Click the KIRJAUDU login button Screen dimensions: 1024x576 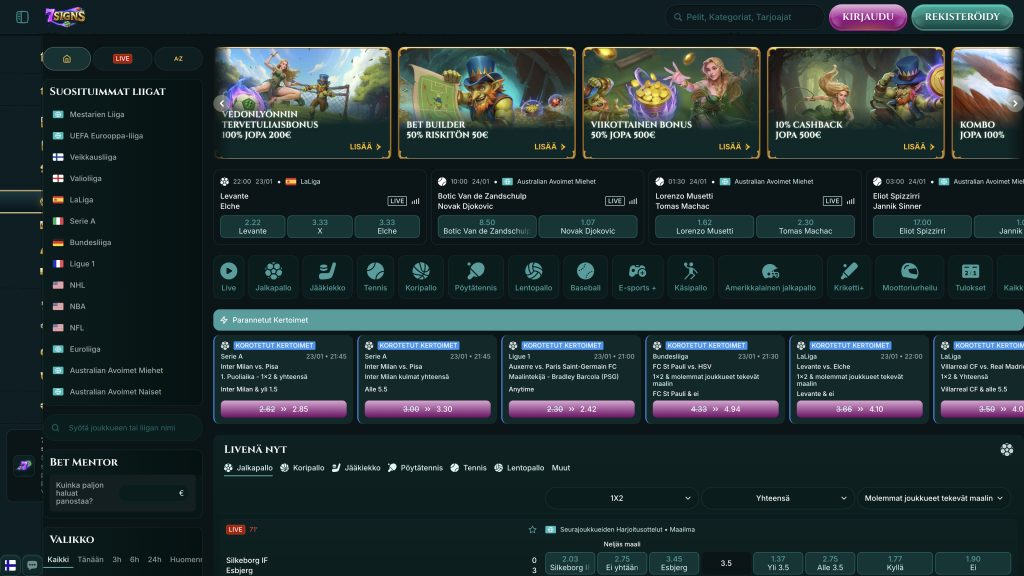pyautogui.click(x=867, y=17)
